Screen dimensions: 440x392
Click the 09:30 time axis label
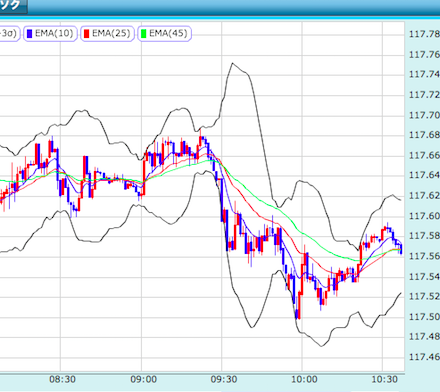(x=224, y=379)
